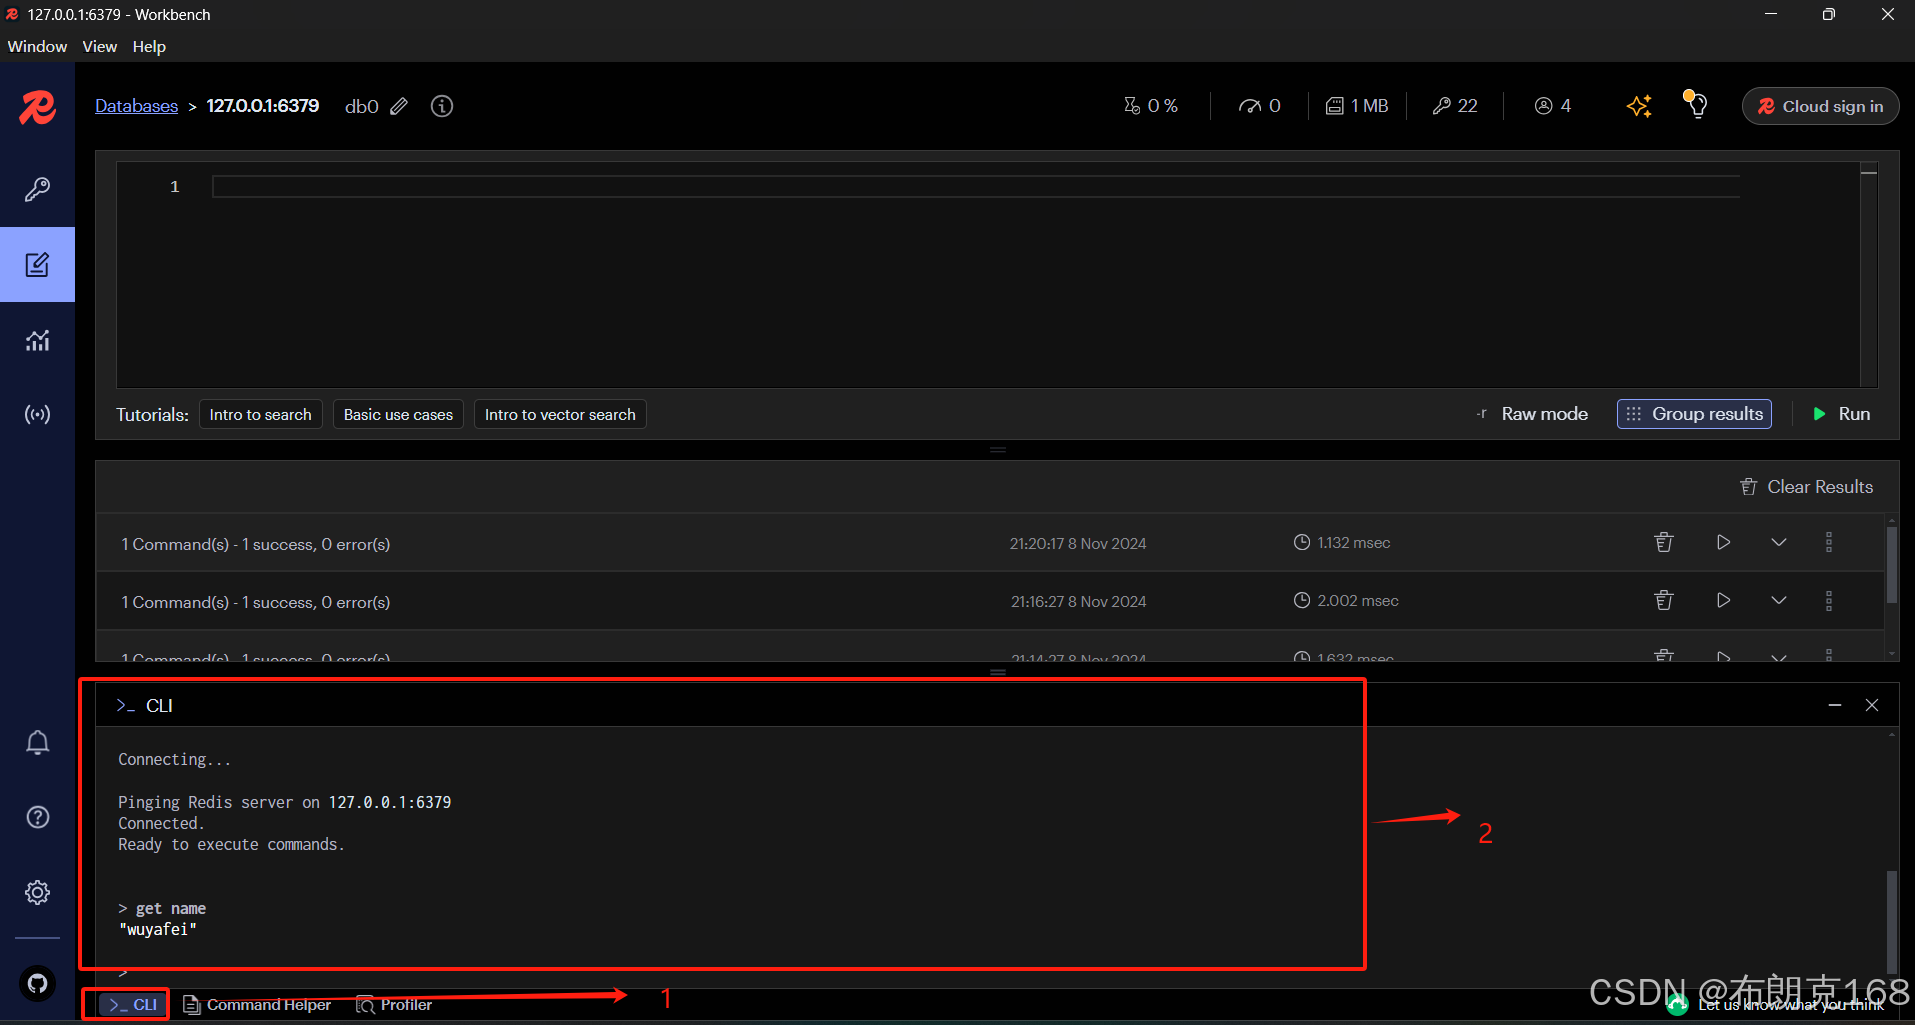Toggle Group results

click(x=1694, y=414)
